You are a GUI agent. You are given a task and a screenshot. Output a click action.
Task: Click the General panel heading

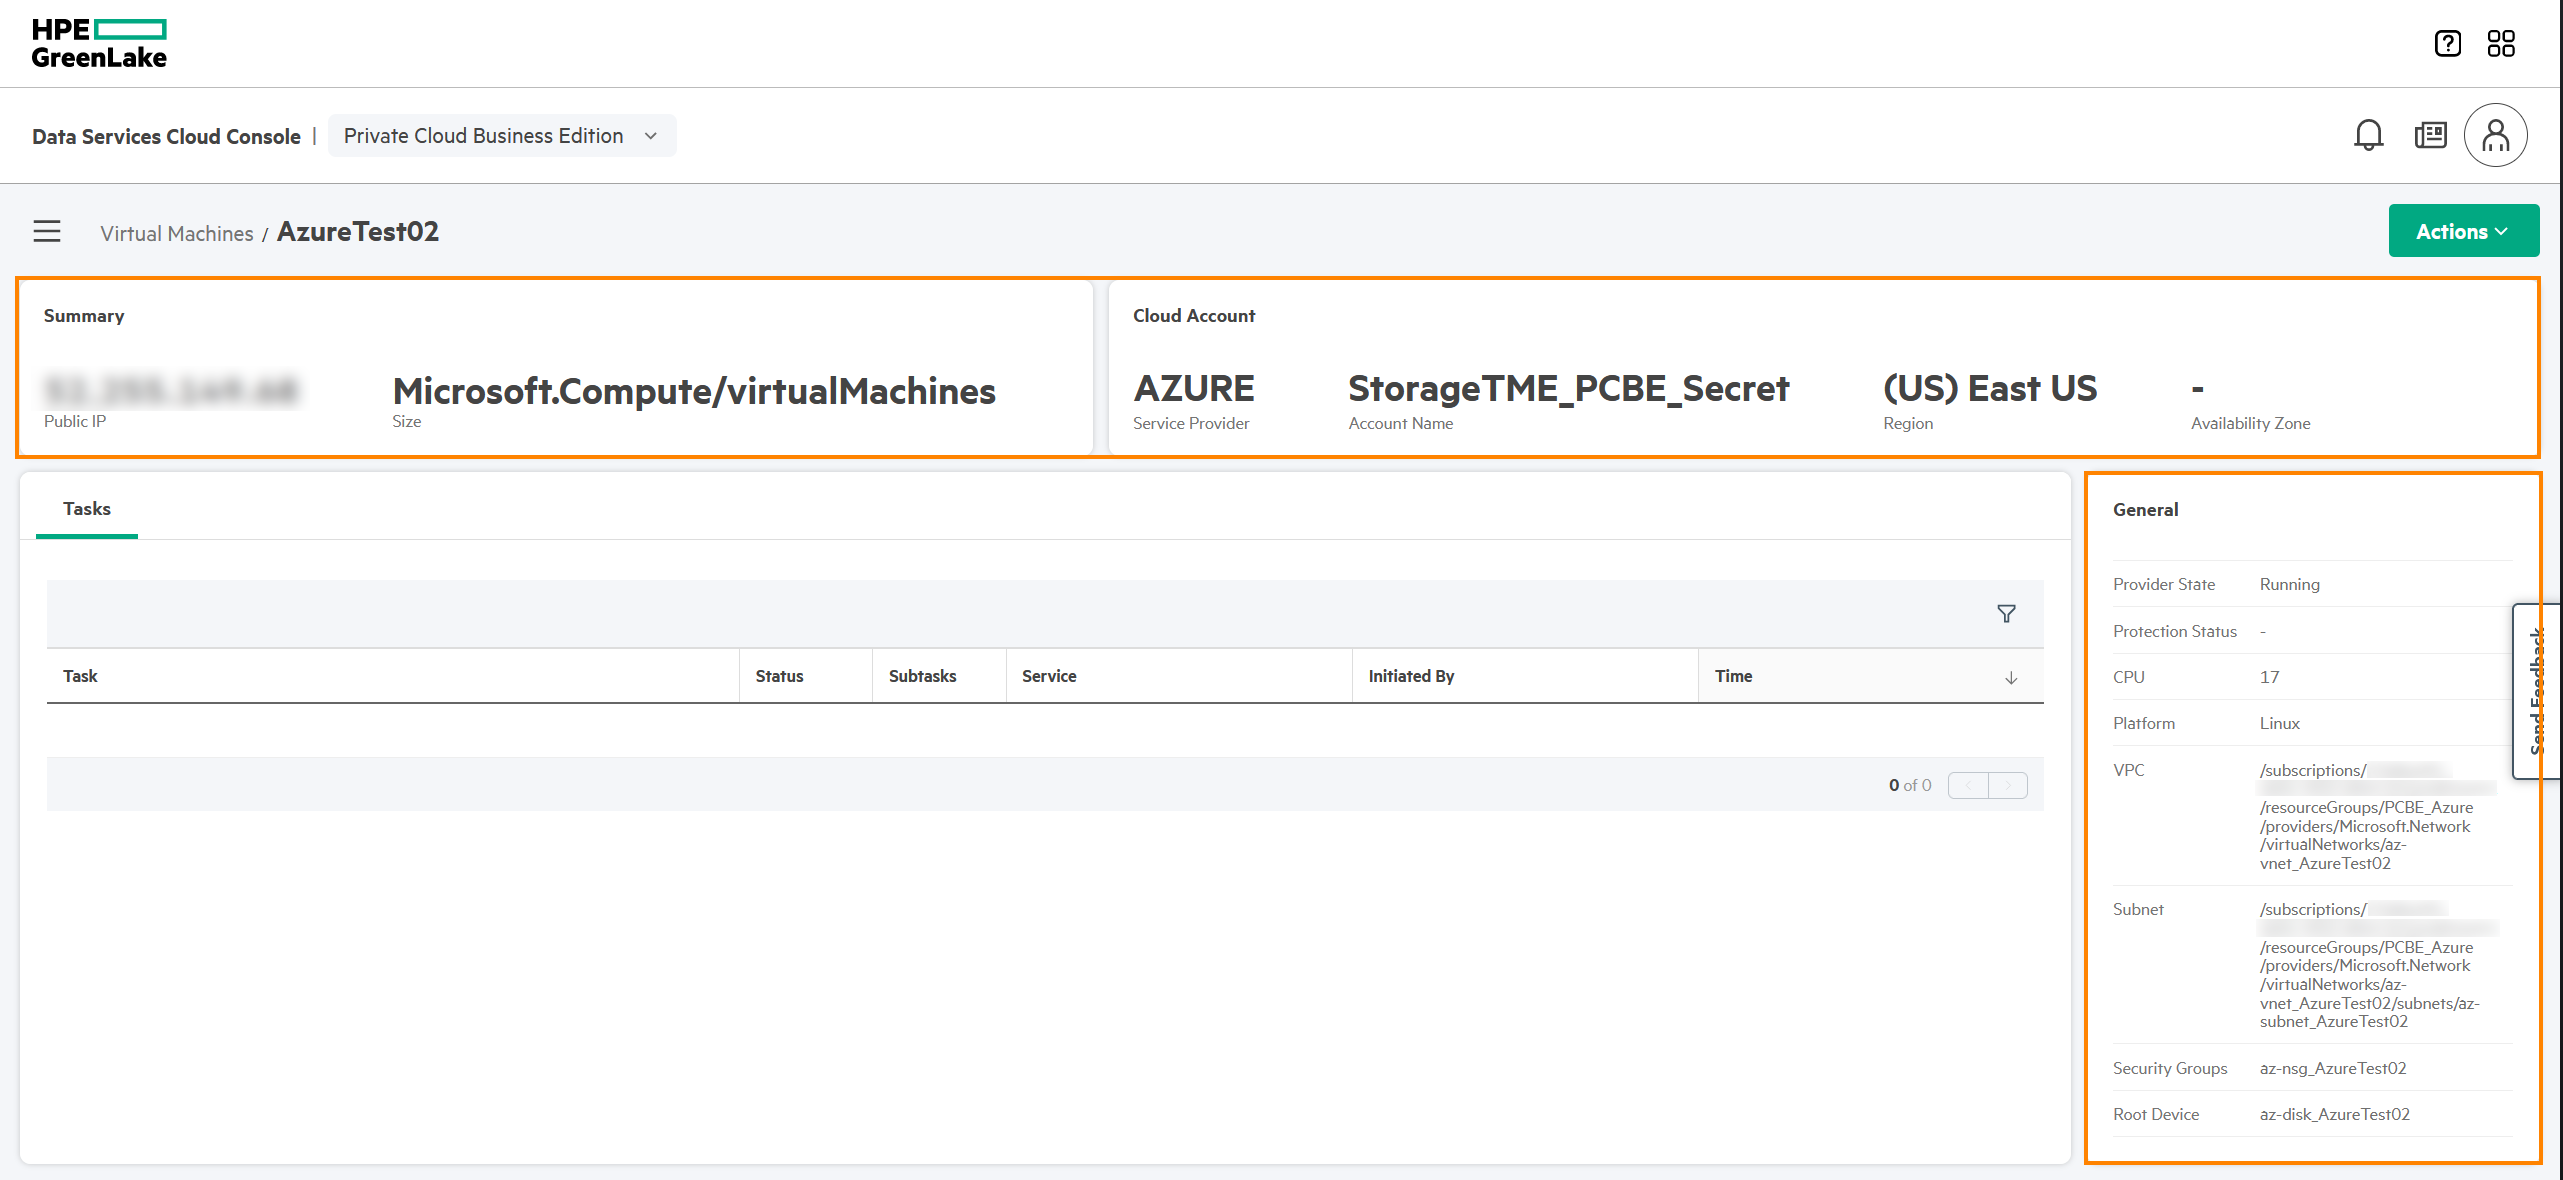(2146, 510)
